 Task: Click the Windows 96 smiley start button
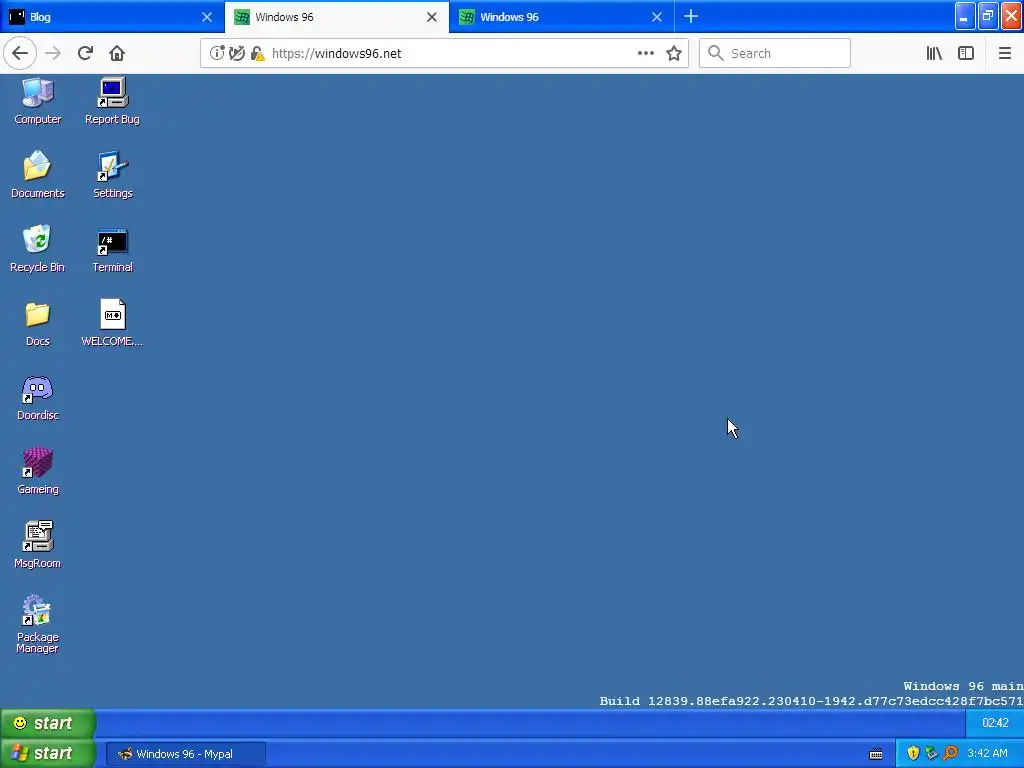(x=48, y=723)
